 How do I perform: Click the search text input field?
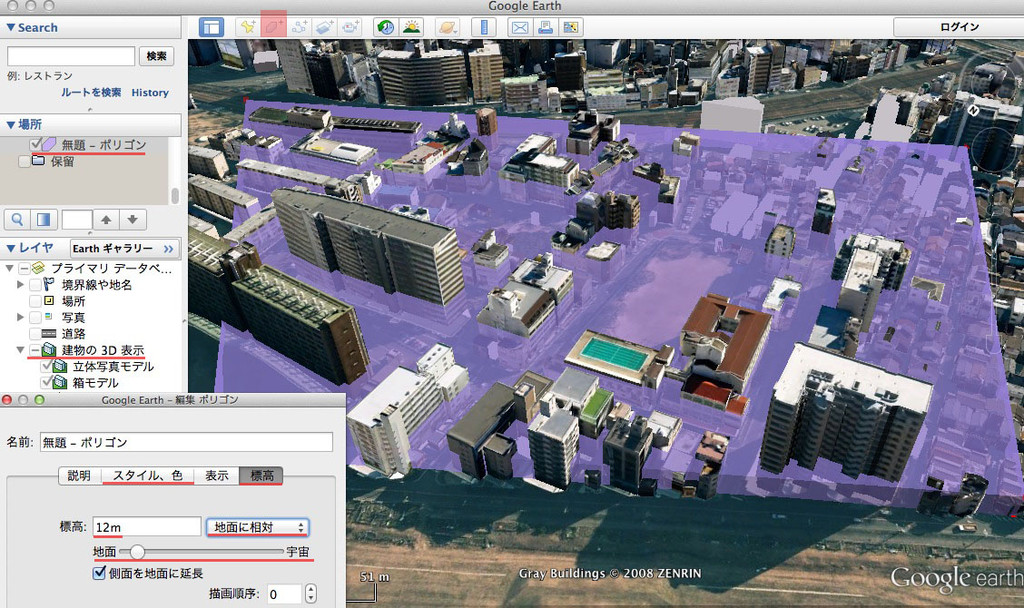[x=71, y=56]
